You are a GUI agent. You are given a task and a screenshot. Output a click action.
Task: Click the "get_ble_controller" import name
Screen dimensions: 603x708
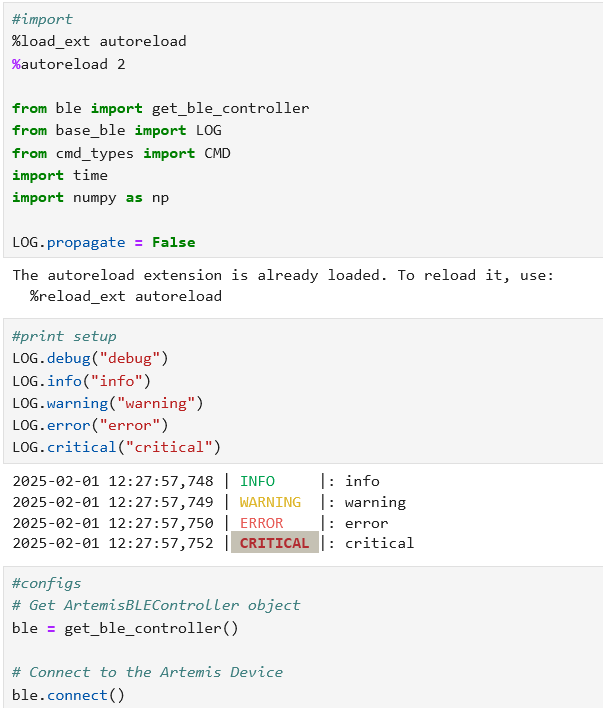[x=230, y=108]
